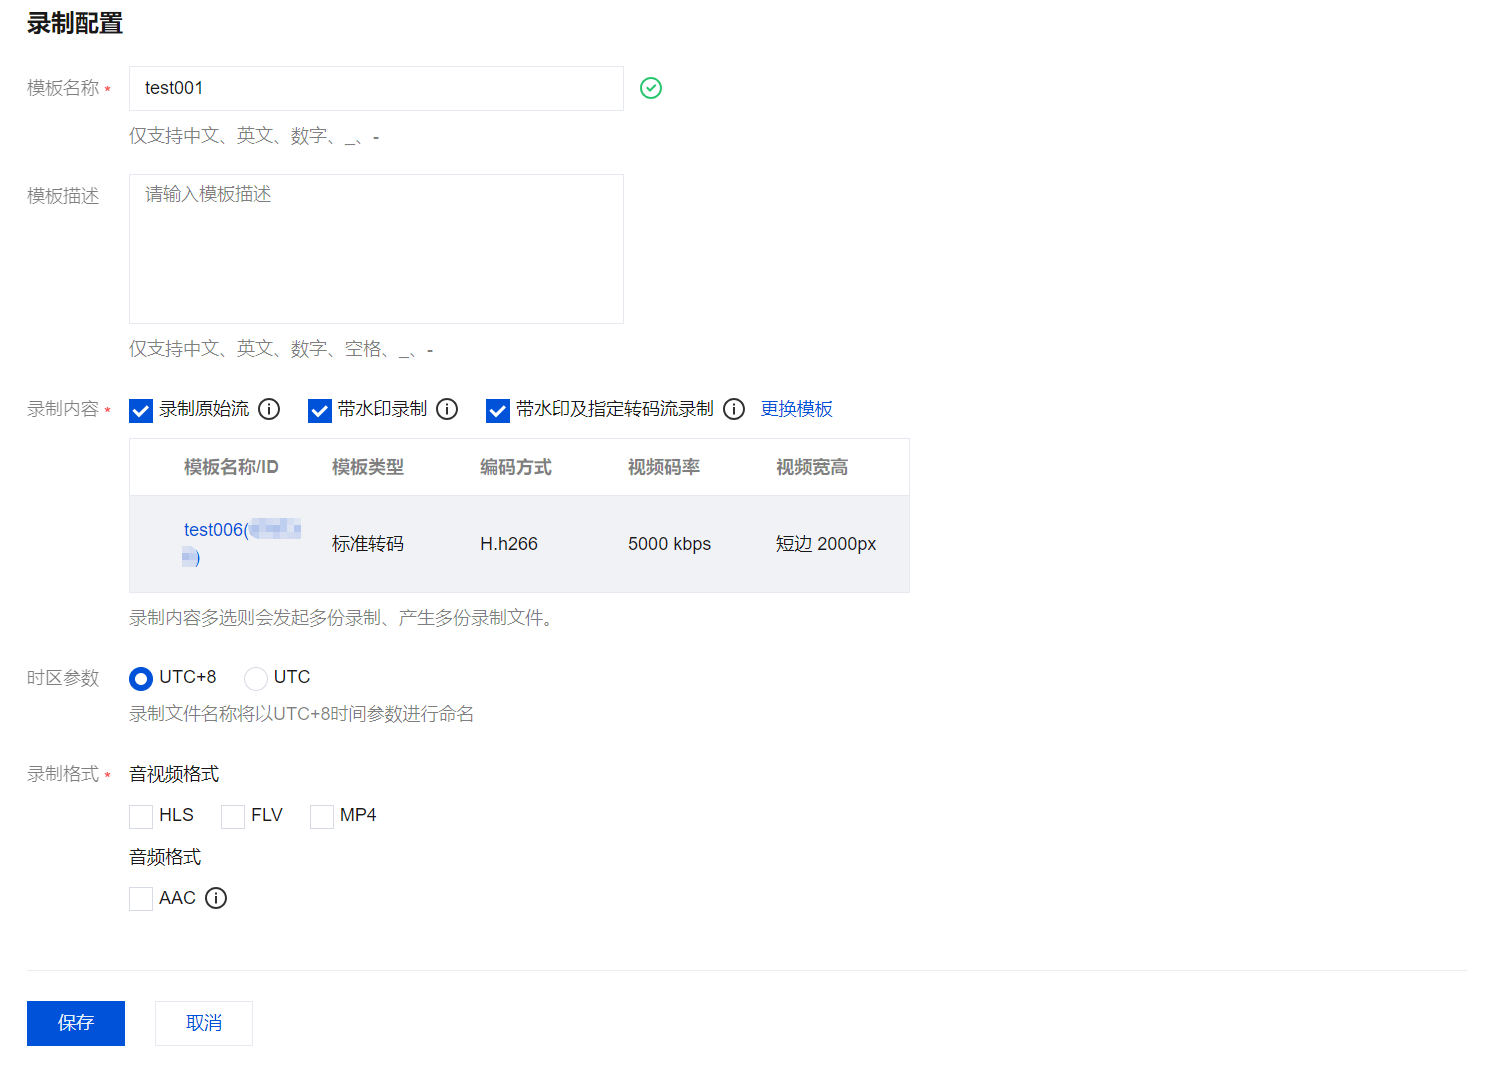Uncheck the 录制原始流 checkbox

(141, 410)
